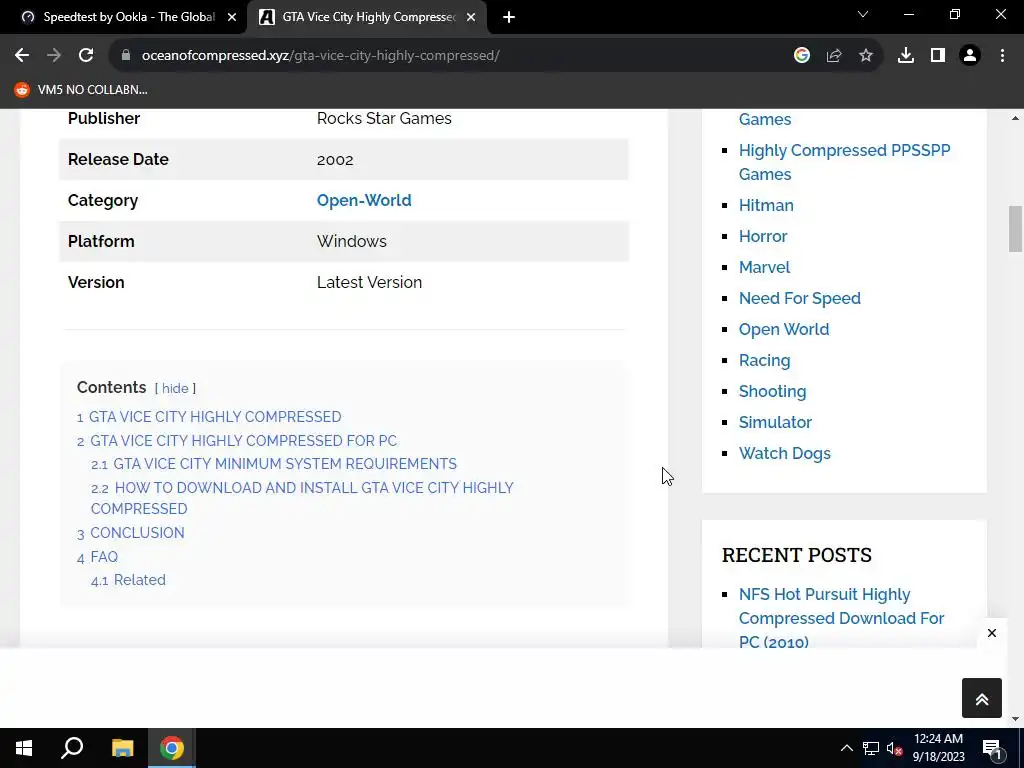Click the scrollbar down arrow

click(x=1015, y=720)
